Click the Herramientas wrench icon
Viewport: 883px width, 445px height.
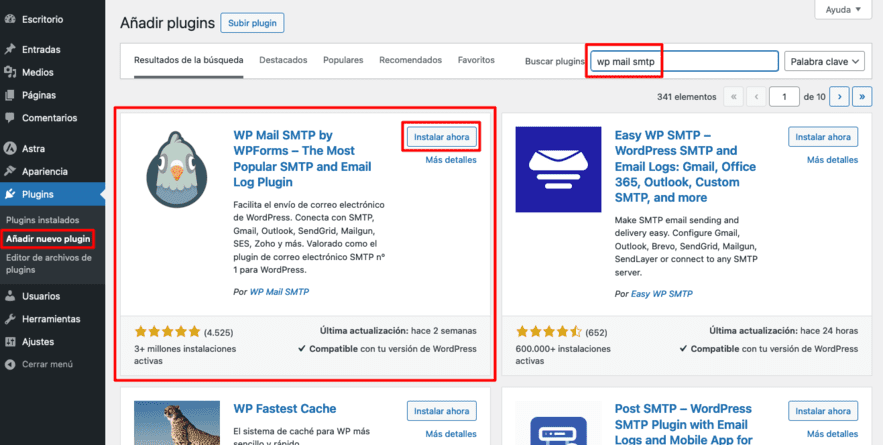tap(10, 319)
